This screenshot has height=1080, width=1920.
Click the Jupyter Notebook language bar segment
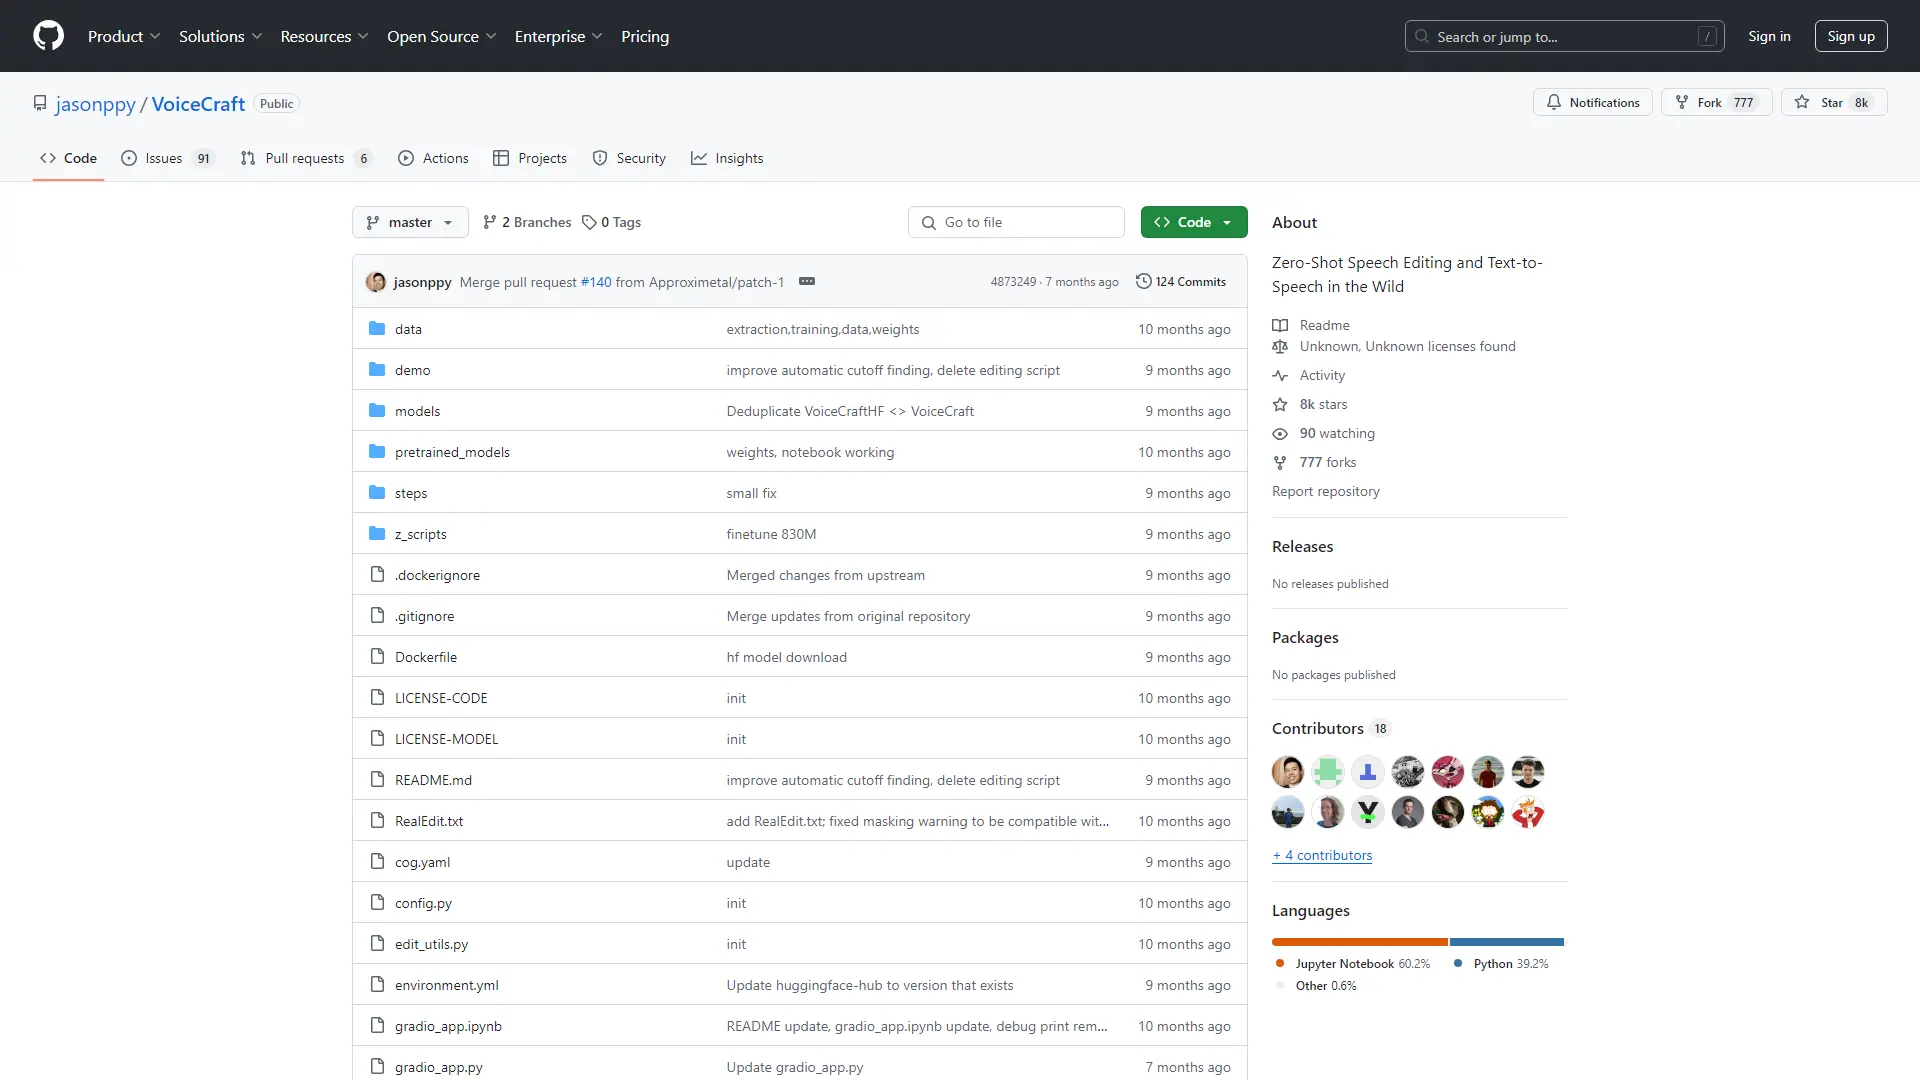tap(1359, 942)
